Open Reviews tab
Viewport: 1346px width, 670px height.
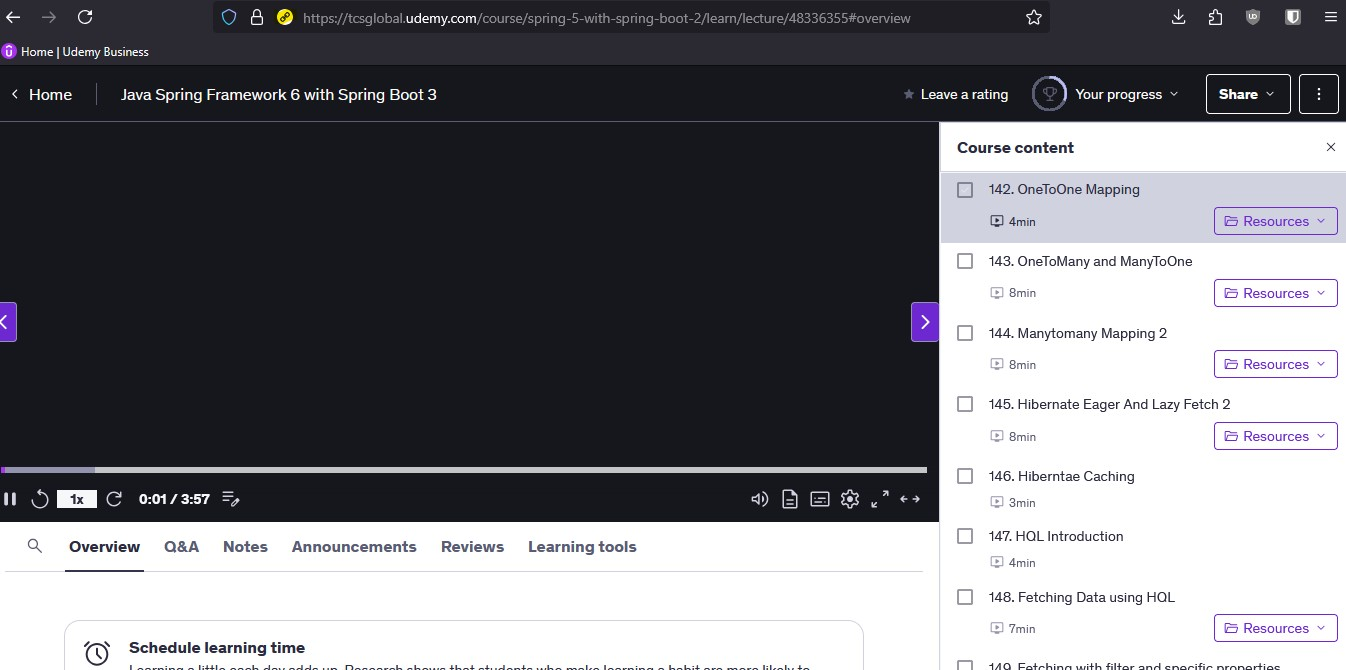click(x=472, y=547)
